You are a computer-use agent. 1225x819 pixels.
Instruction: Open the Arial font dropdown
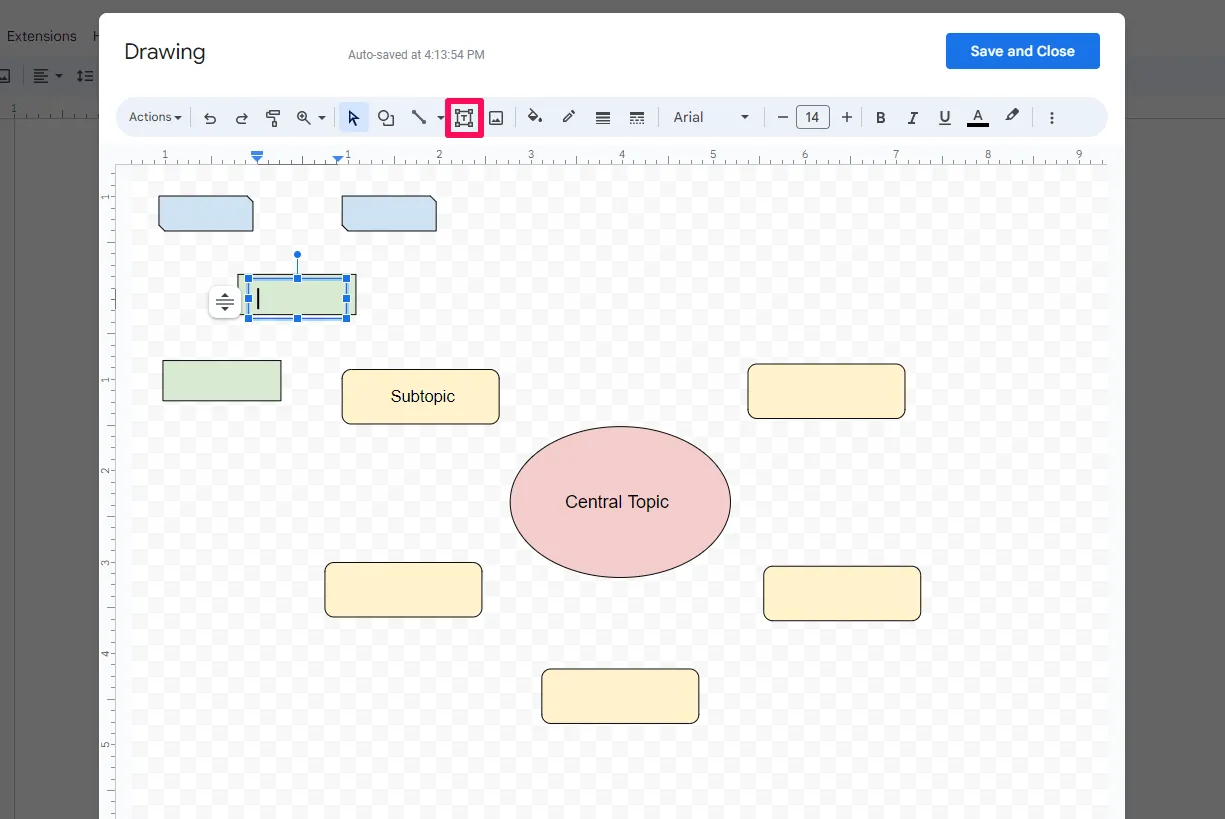(x=710, y=117)
